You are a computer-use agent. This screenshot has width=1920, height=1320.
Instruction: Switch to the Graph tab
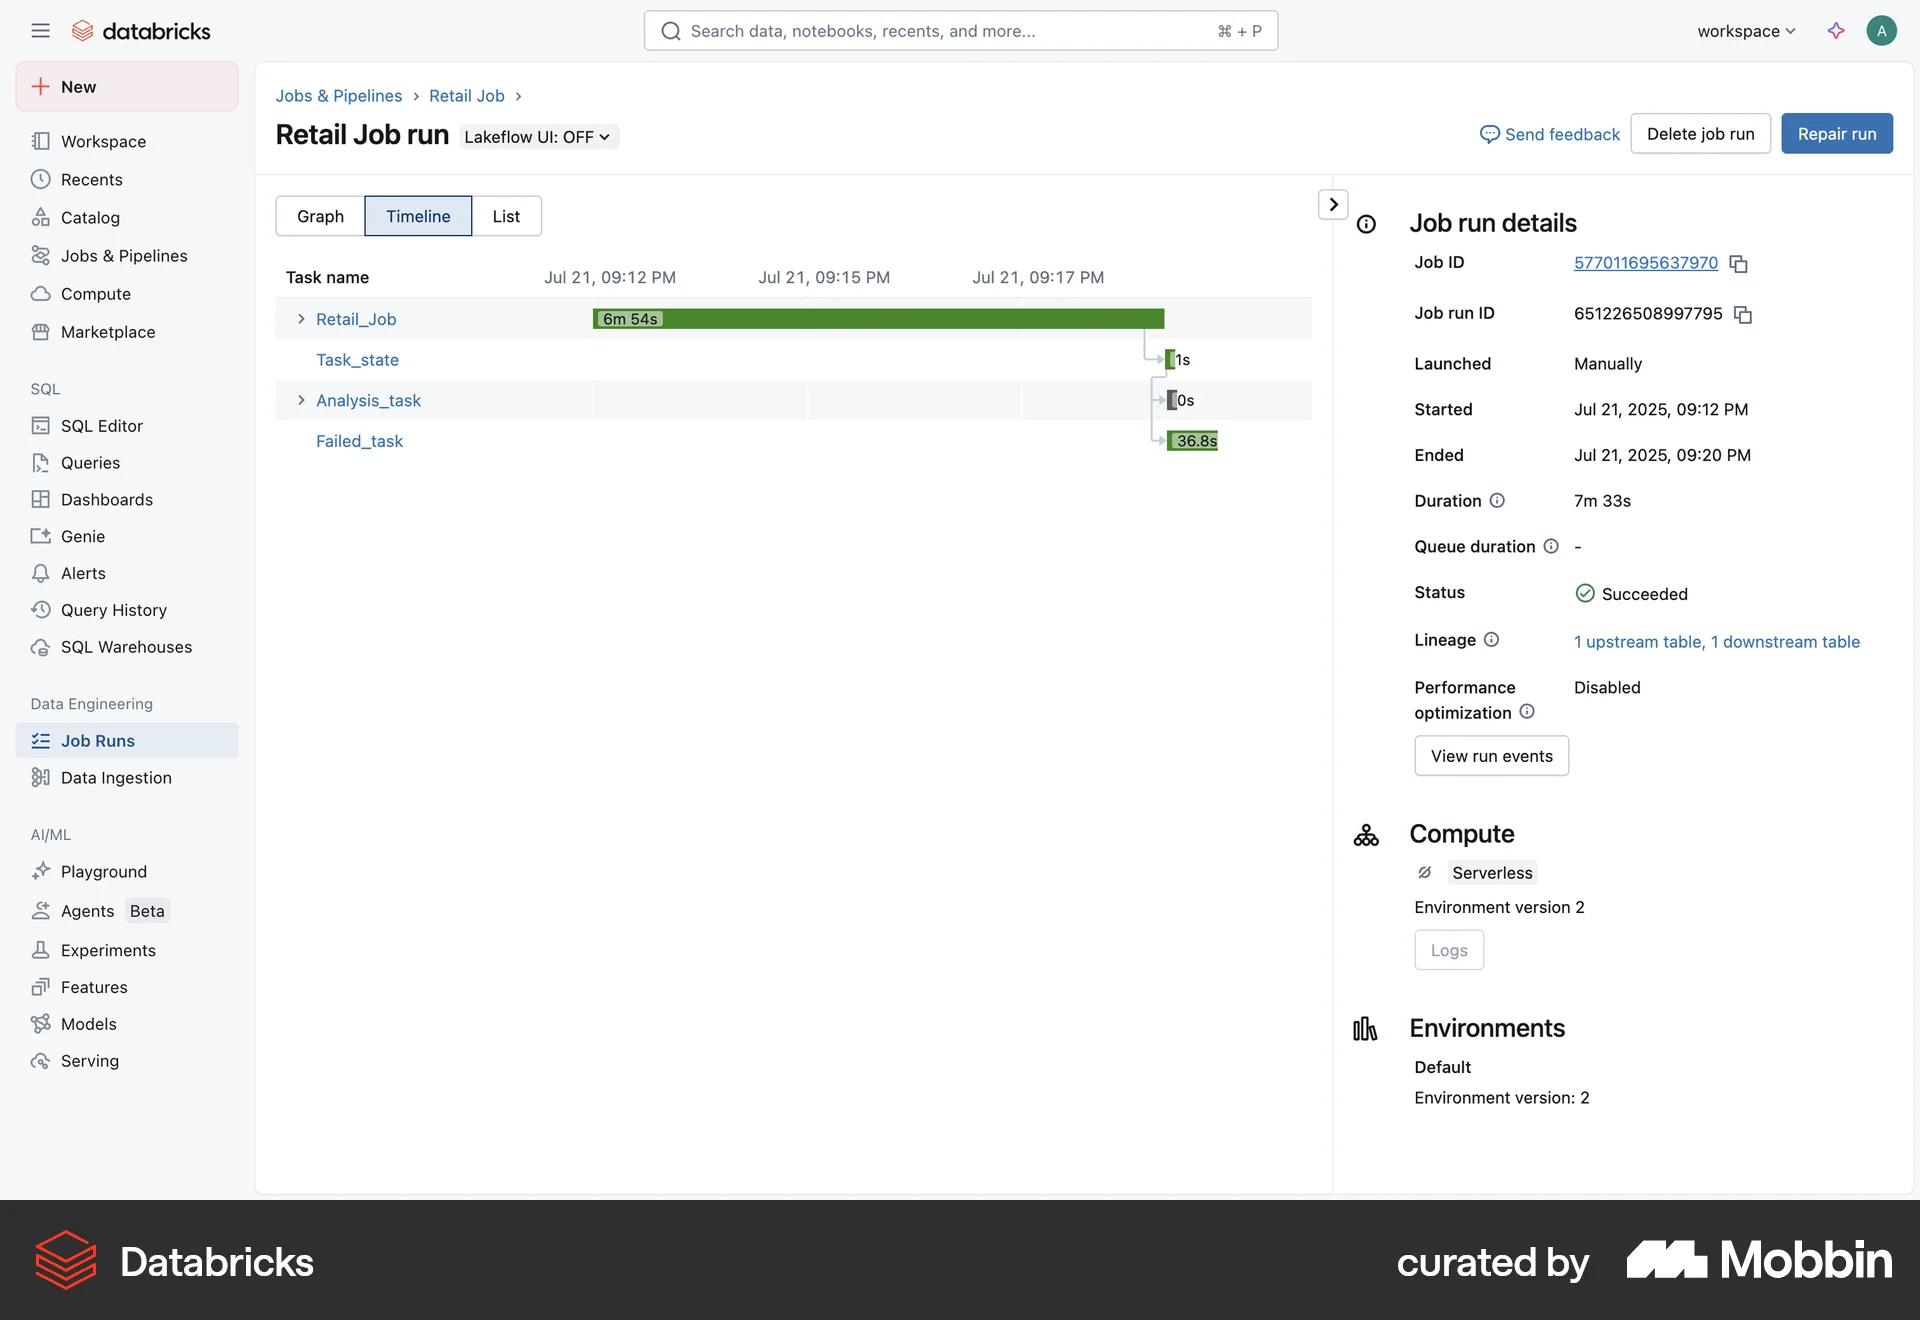(319, 216)
